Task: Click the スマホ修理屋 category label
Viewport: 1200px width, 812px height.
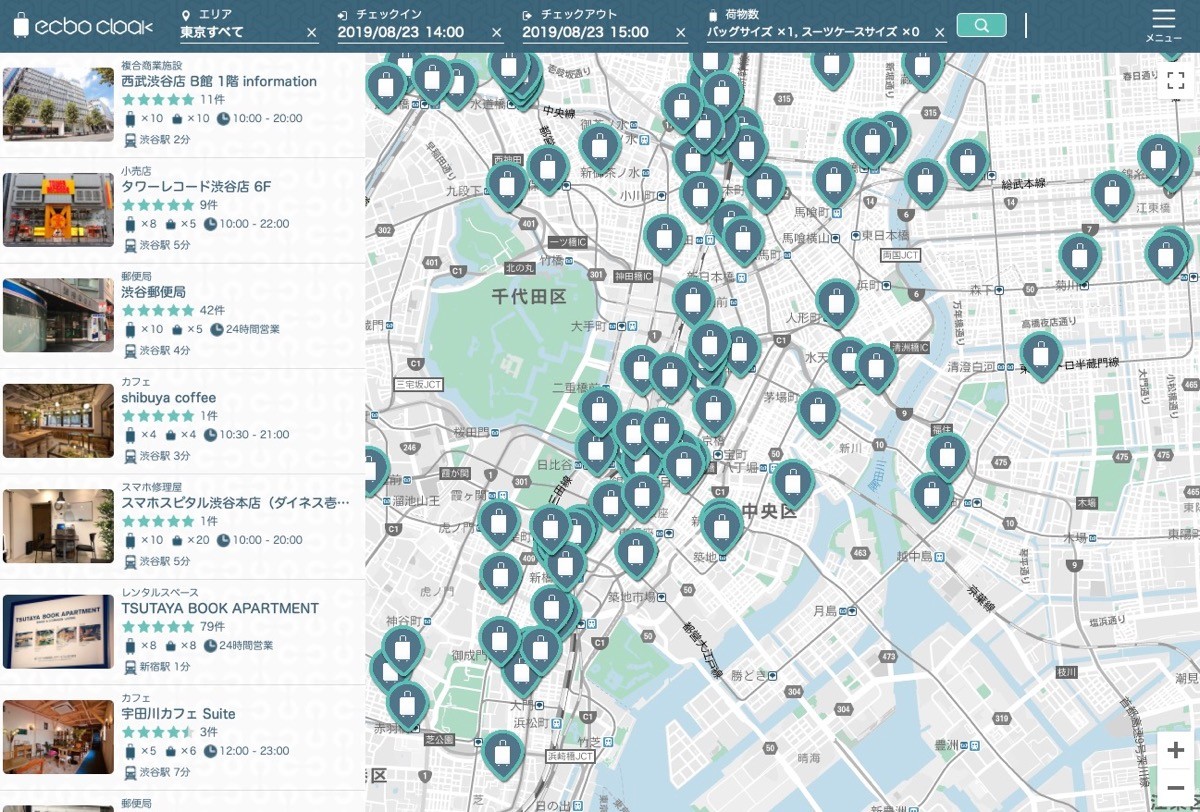Action: tap(151, 487)
